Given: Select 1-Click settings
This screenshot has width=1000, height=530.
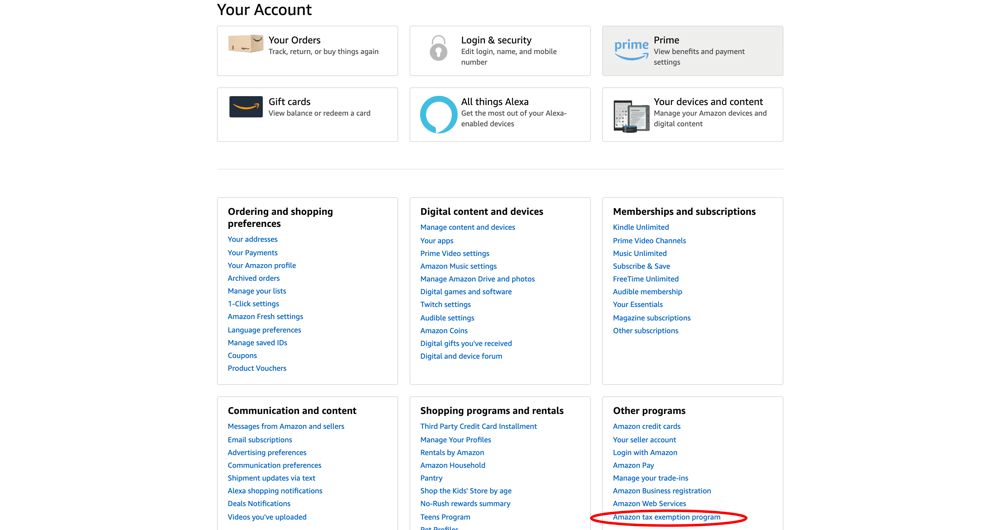Looking at the screenshot, I should point(253,304).
